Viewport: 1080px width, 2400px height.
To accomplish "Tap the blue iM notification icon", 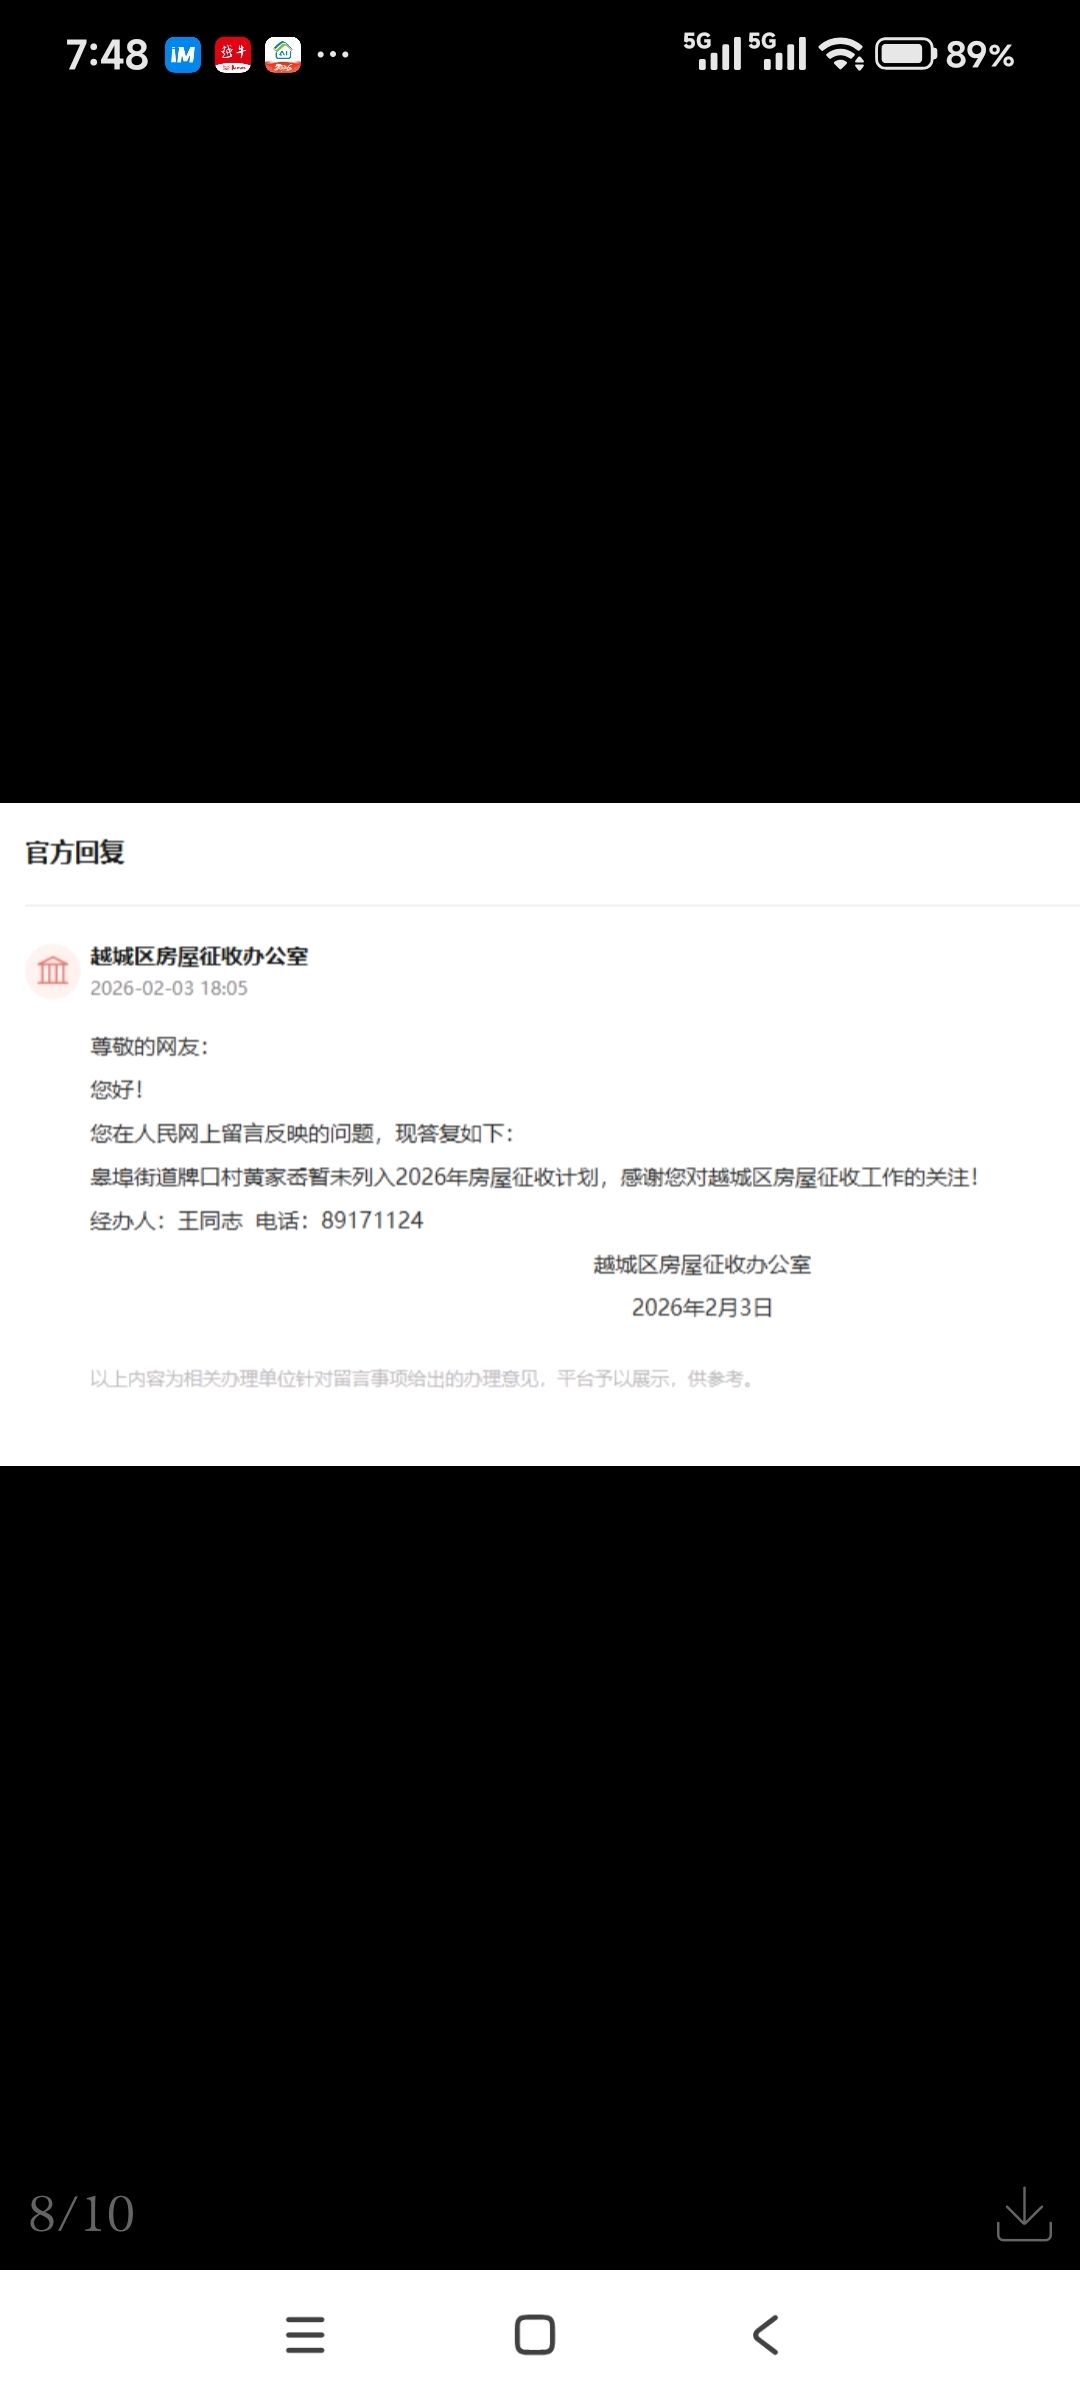I will coord(183,55).
